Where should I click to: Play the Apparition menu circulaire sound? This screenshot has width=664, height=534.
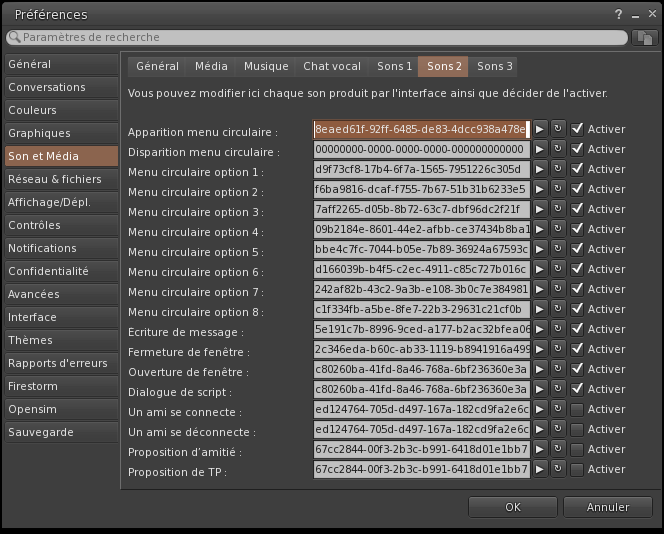pos(540,129)
